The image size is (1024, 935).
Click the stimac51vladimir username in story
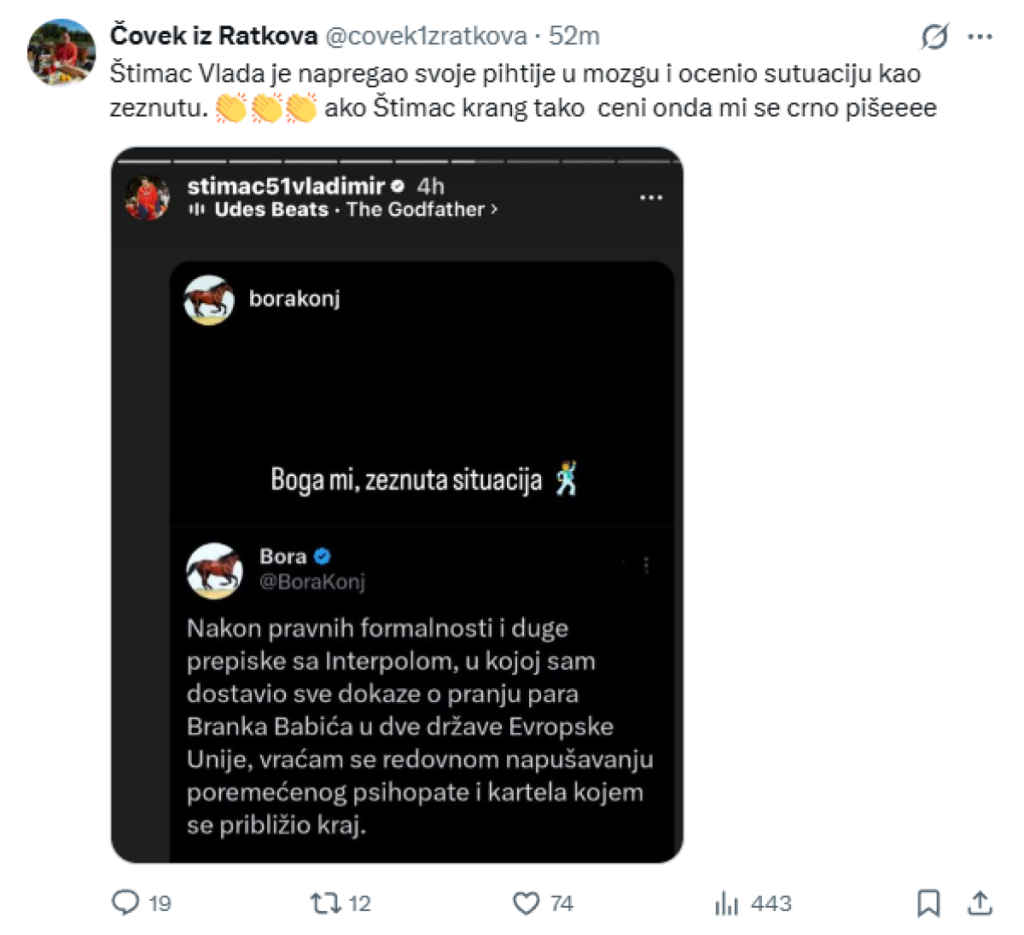click(285, 186)
